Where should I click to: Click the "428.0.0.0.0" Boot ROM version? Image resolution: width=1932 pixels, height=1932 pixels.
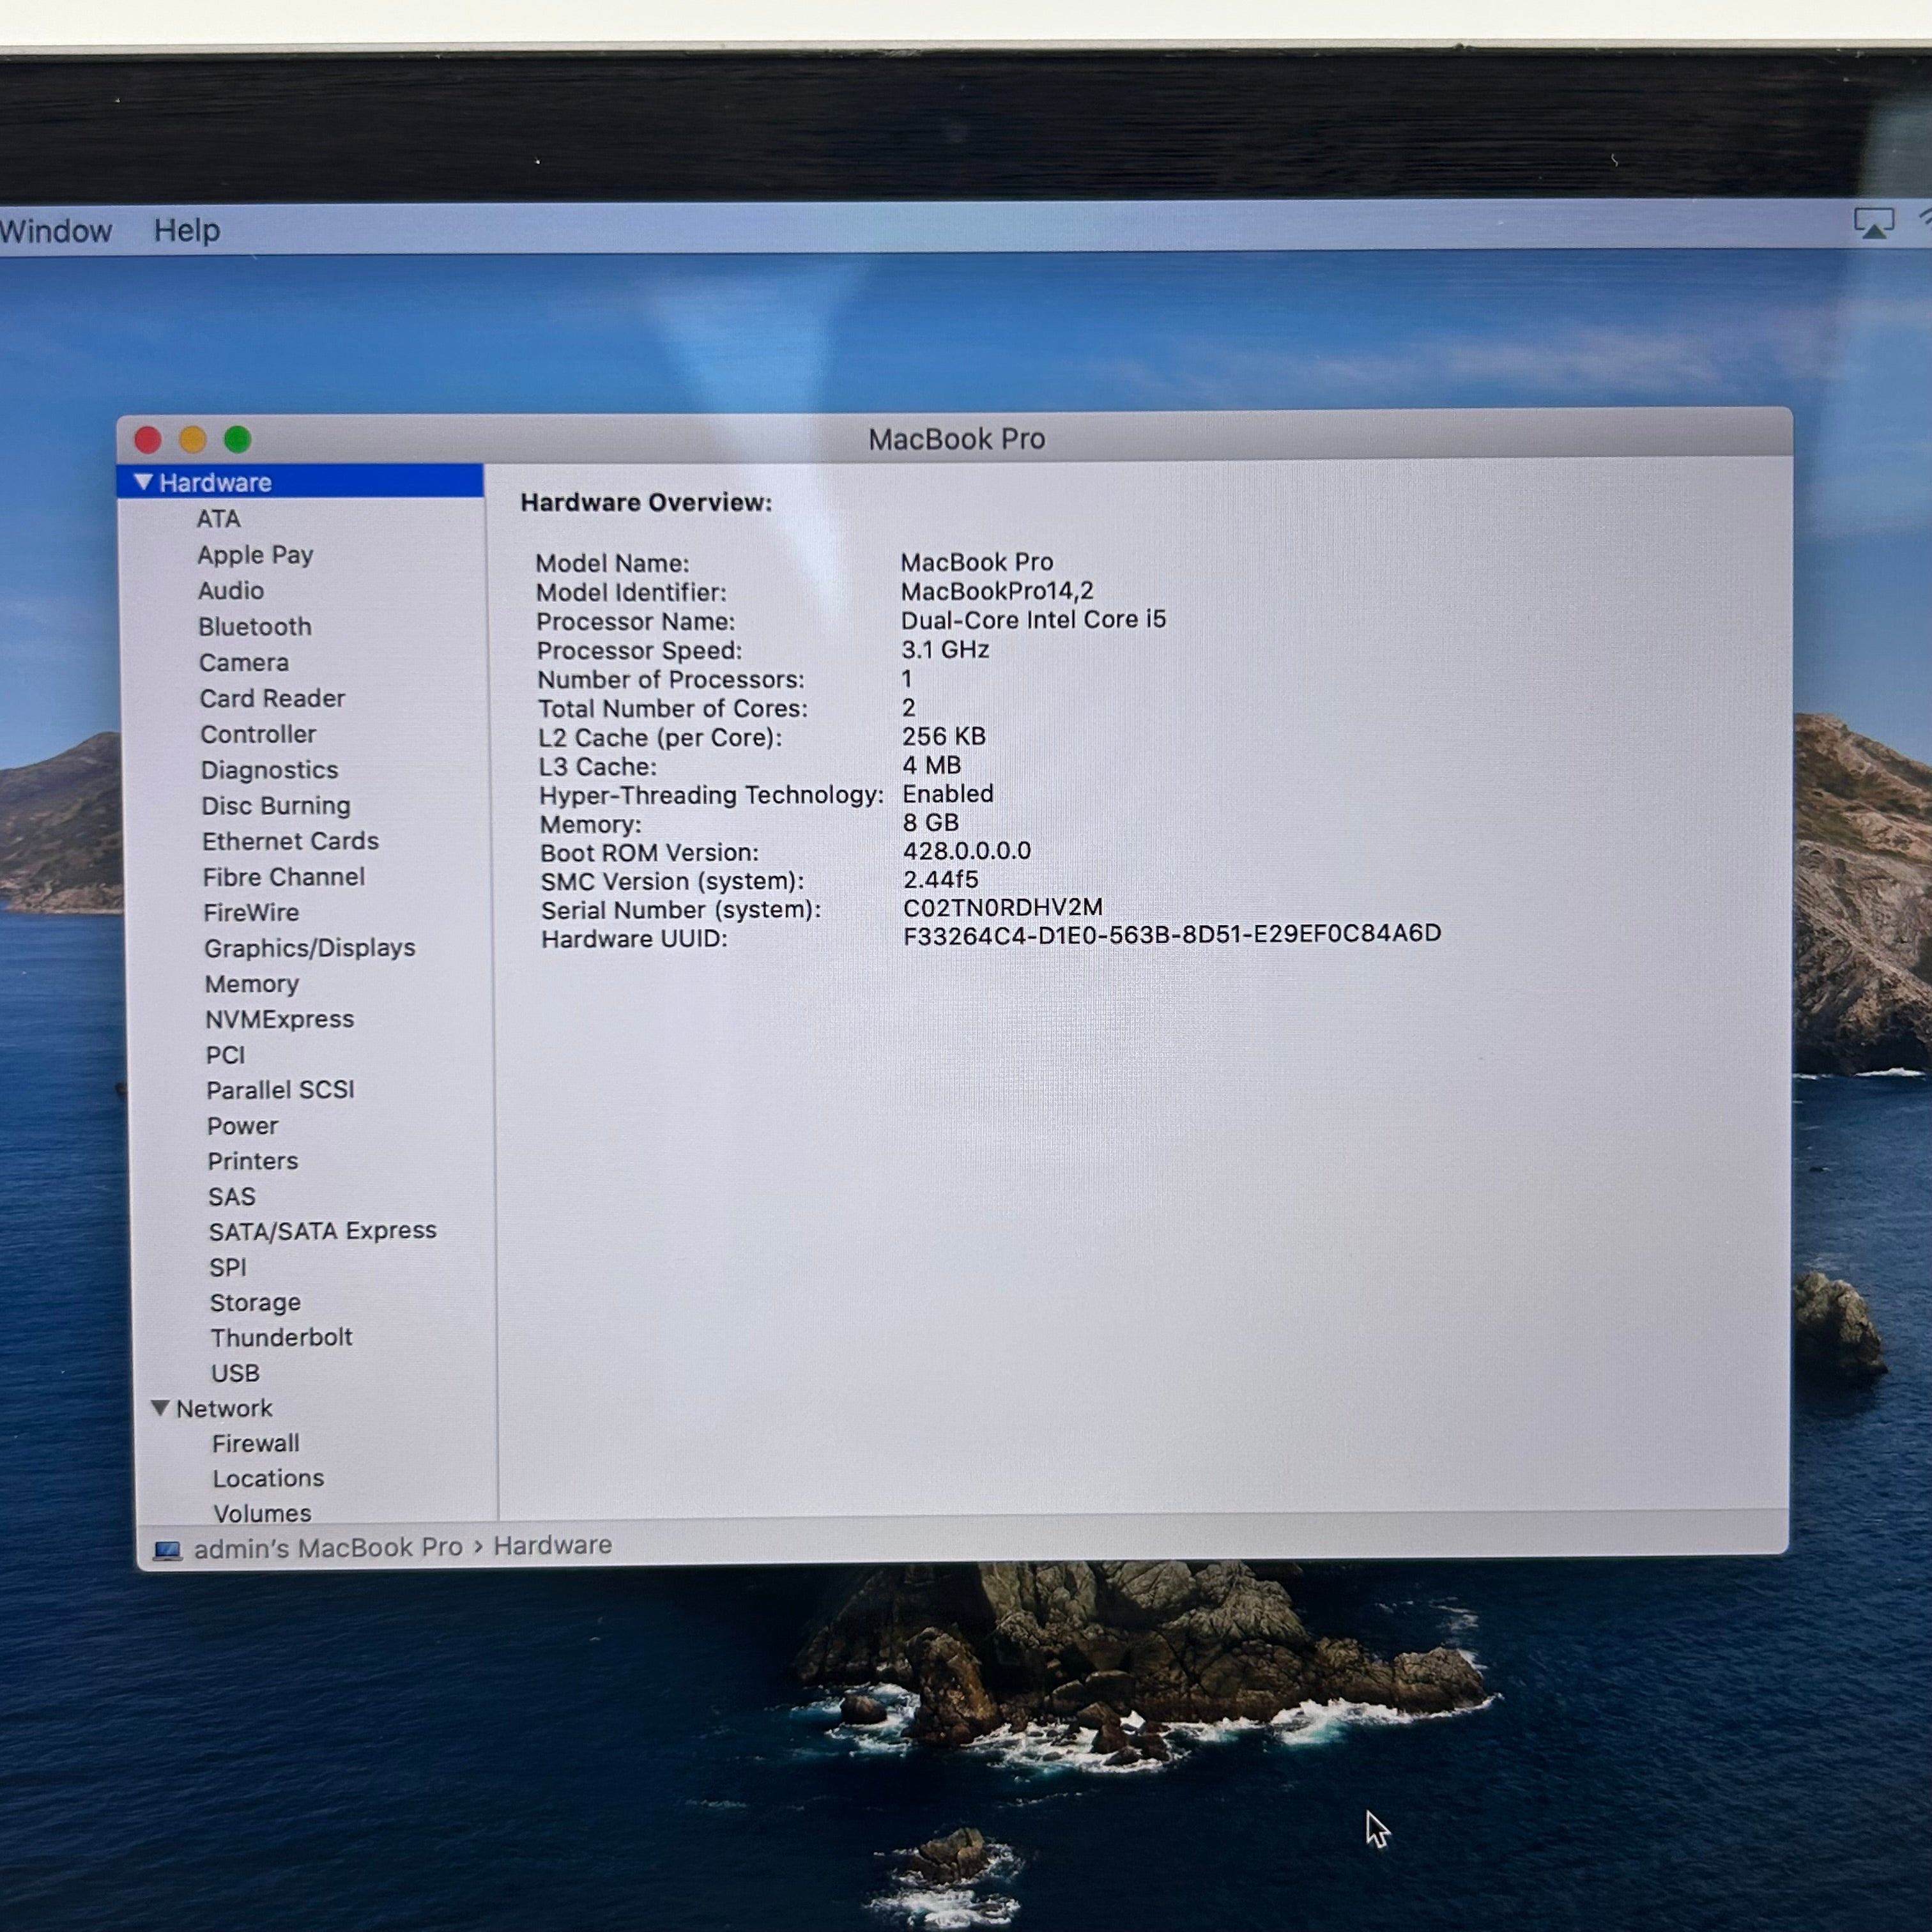[967, 851]
